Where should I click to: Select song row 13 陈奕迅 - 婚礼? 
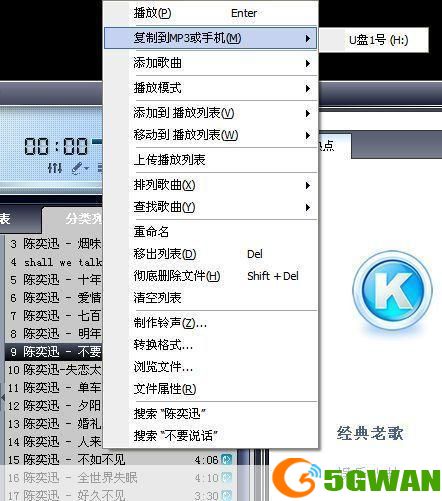coord(54,424)
